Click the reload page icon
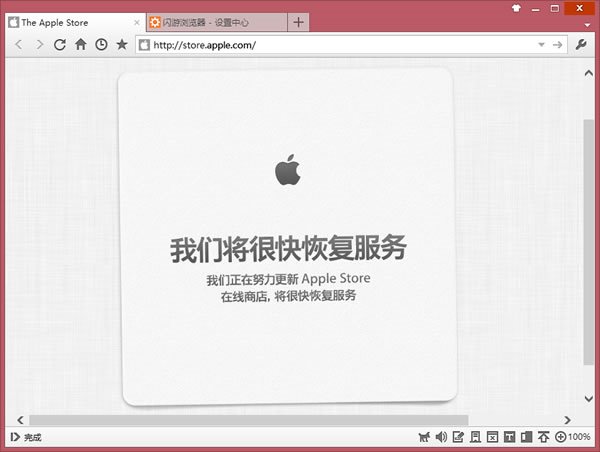Viewport: 600px width, 452px height. [60, 44]
